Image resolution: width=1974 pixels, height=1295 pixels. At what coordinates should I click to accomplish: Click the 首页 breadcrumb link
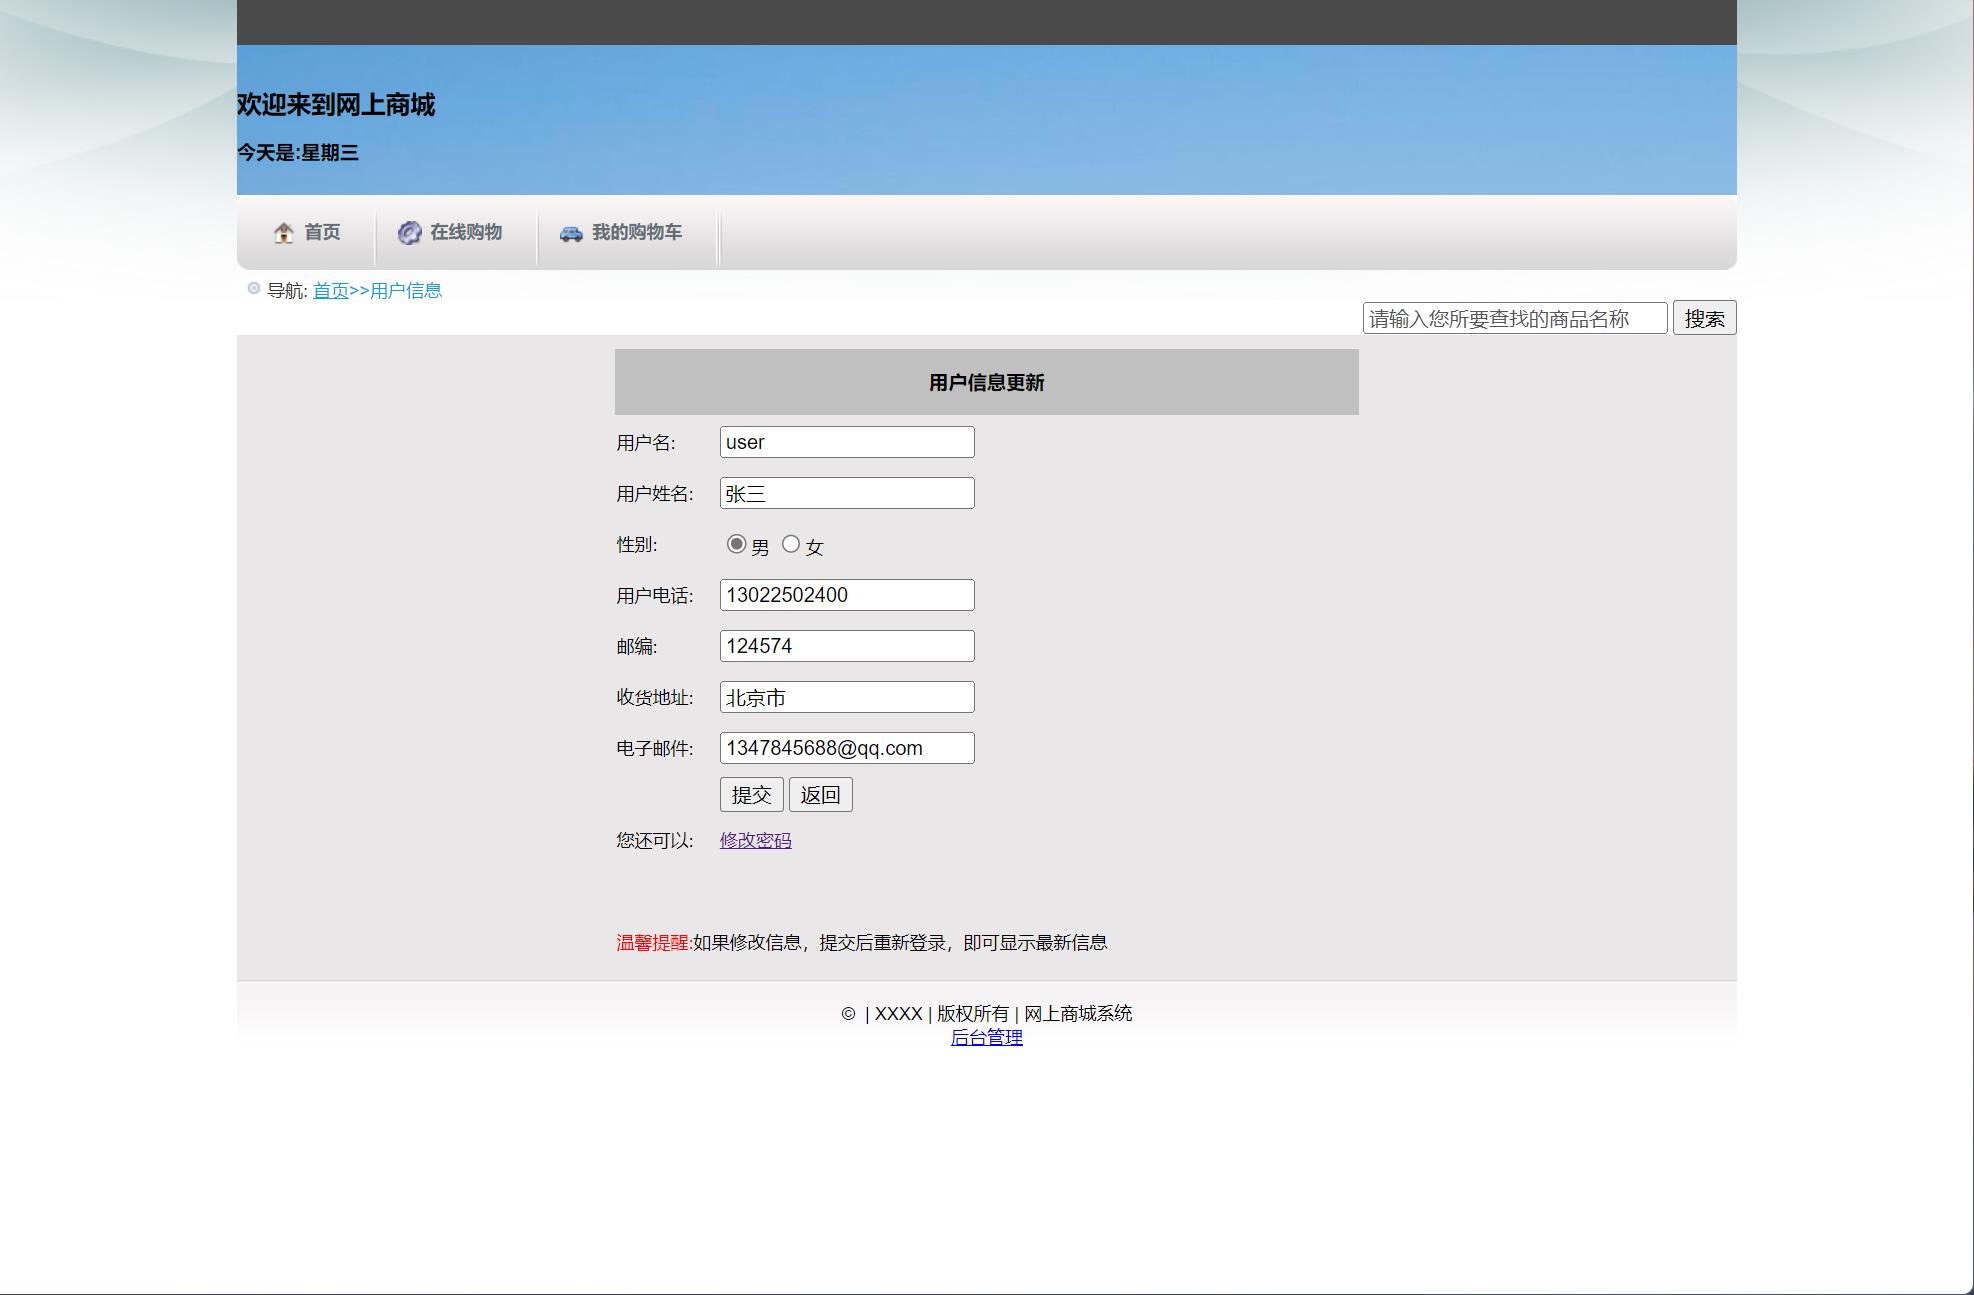click(x=329, y=290)
